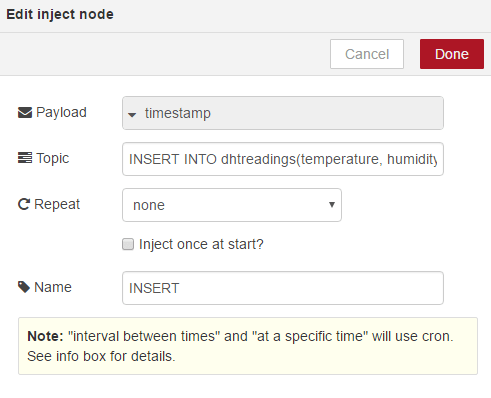Expand the Repeat dropdown showing none
Image resolution: width=491 pixels, height=398 pixels.
click(x=232, y=205)
